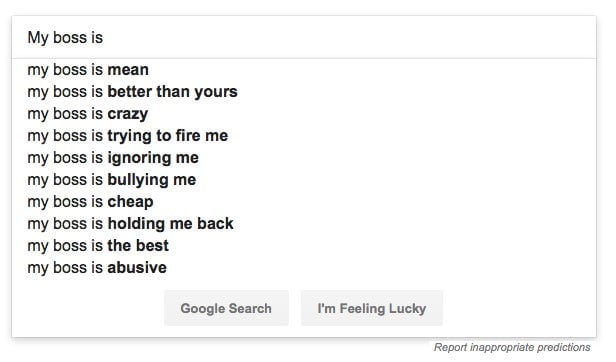Focus the search box containing 'My boss is'
This screenshot has width=616, height=362.
(304, 38)
